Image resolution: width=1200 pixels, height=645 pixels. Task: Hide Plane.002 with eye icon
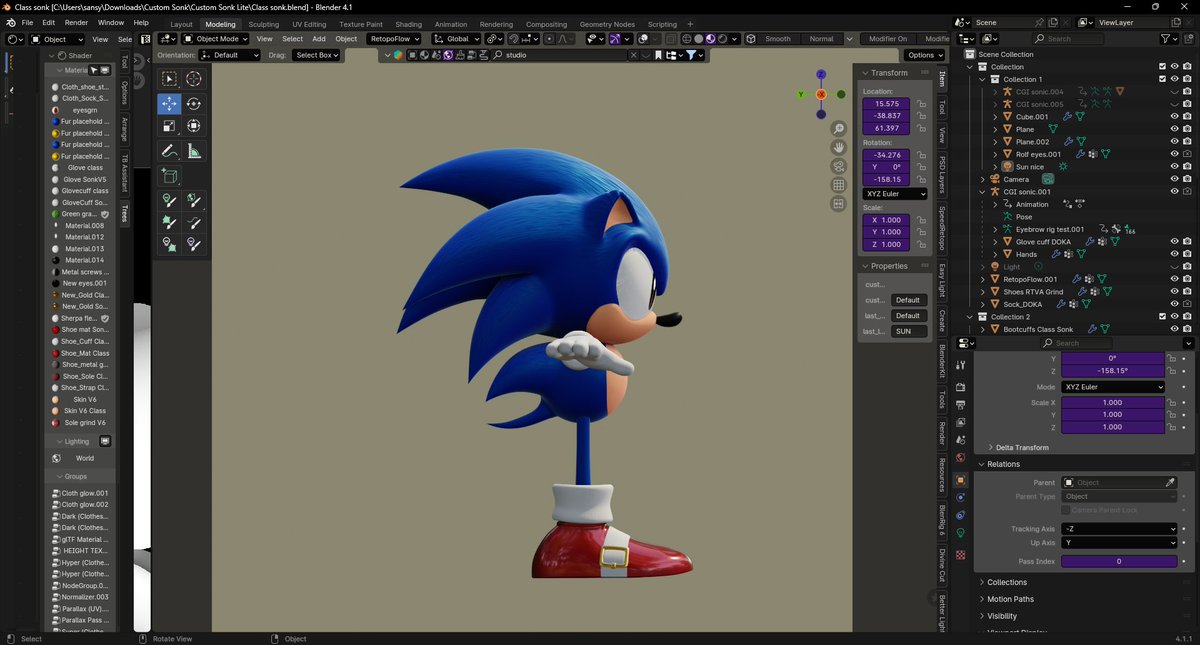tap(1174, 142)
